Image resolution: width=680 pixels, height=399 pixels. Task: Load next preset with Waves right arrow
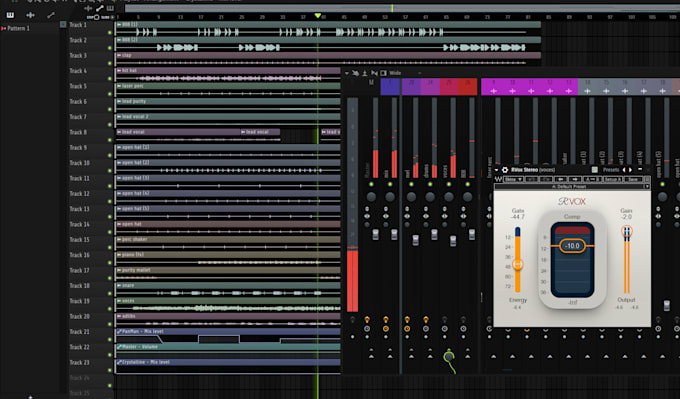tap(575, 179)
